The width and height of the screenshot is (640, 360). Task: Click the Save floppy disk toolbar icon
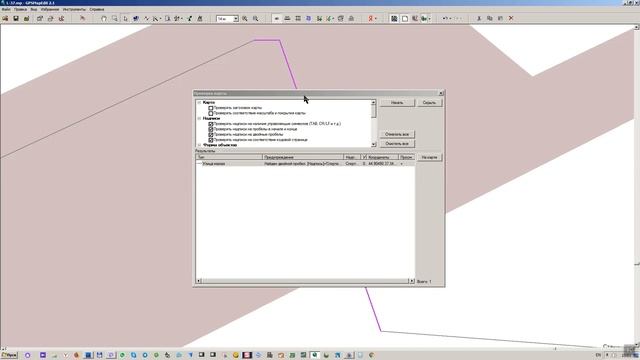[16, 18]
